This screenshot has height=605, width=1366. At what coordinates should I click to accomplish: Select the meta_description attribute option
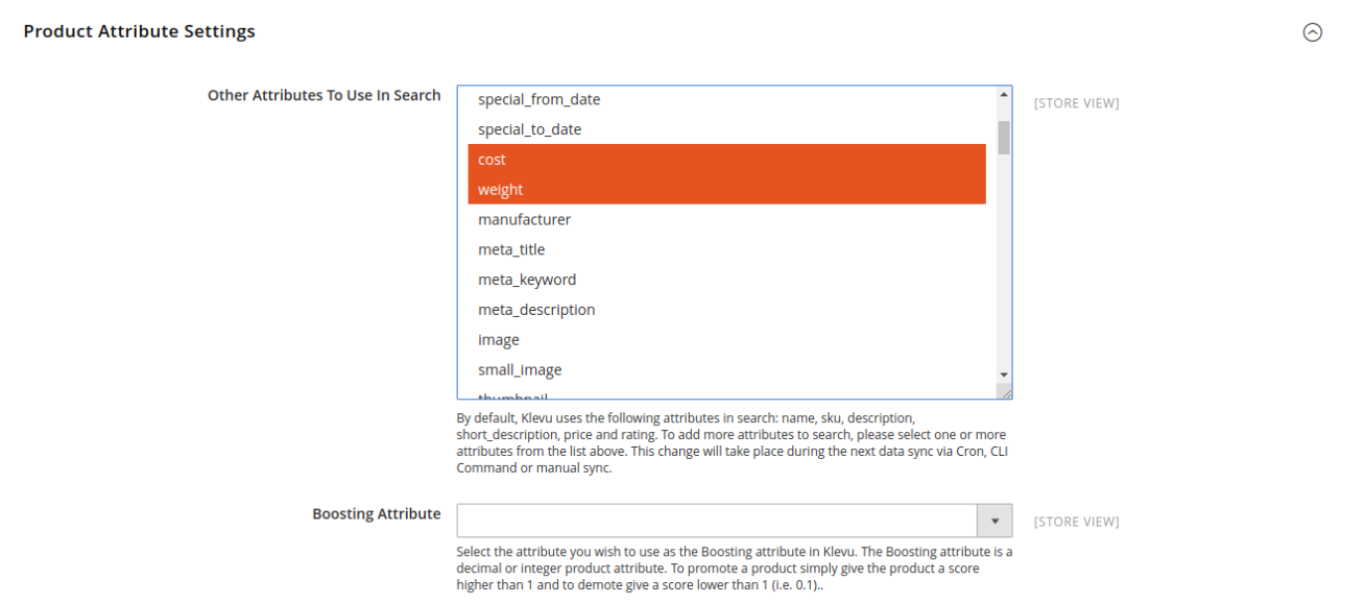(x=727, y=310)
